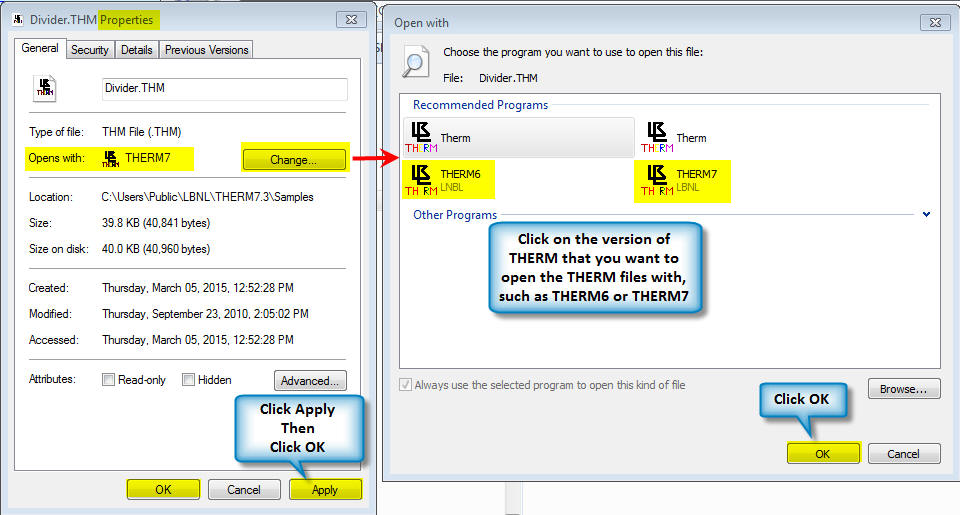Click the Modified date September 23, 2010
The width and height of the screenshot is (960, 515).
point(205,314)
